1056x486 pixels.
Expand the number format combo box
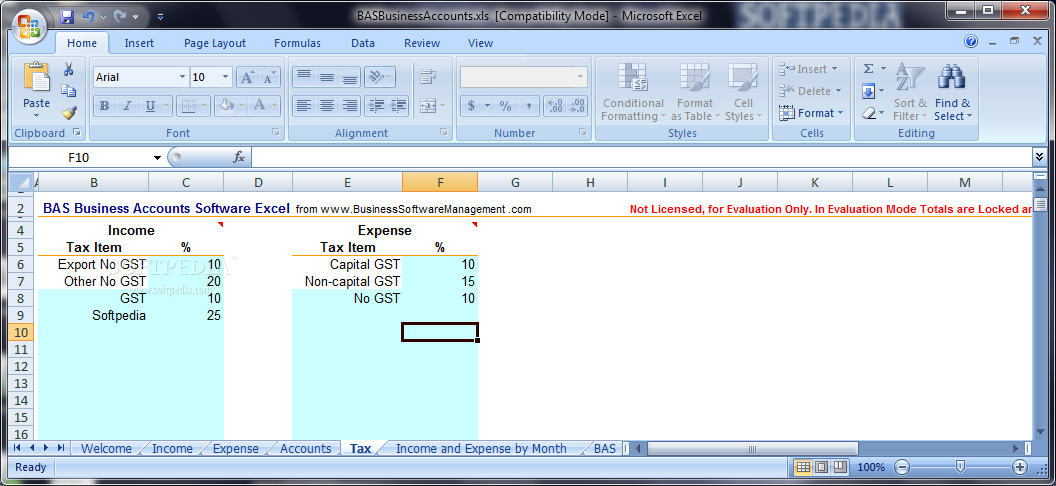(581, 77)
